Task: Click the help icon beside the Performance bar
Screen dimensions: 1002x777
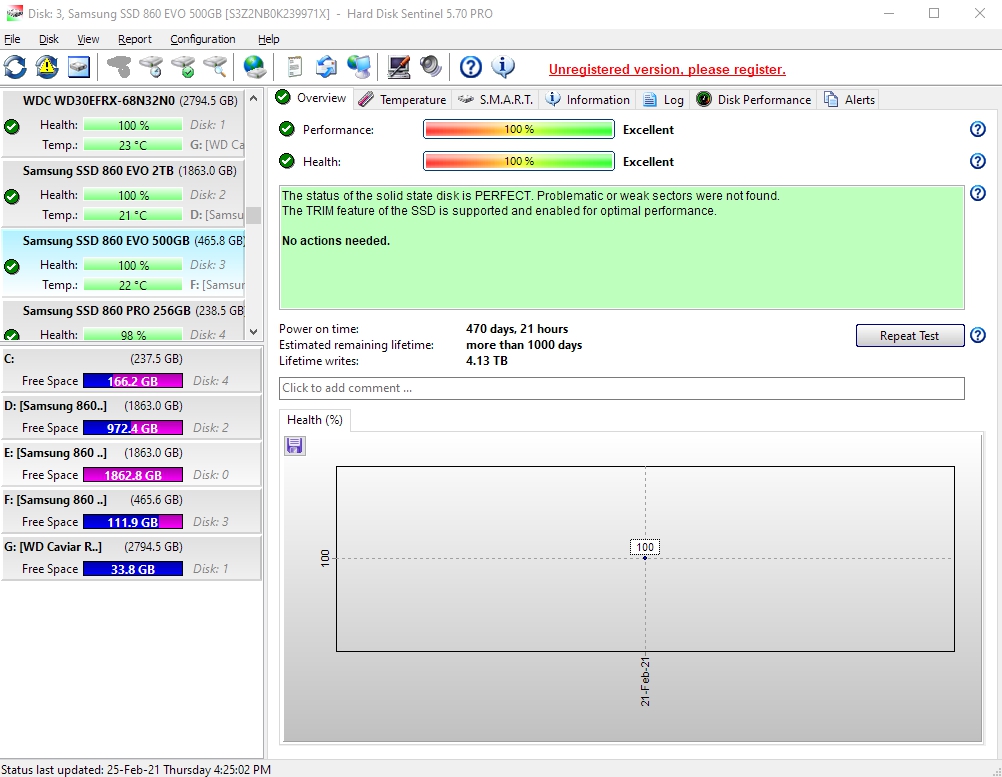Action: click(977, 130)
